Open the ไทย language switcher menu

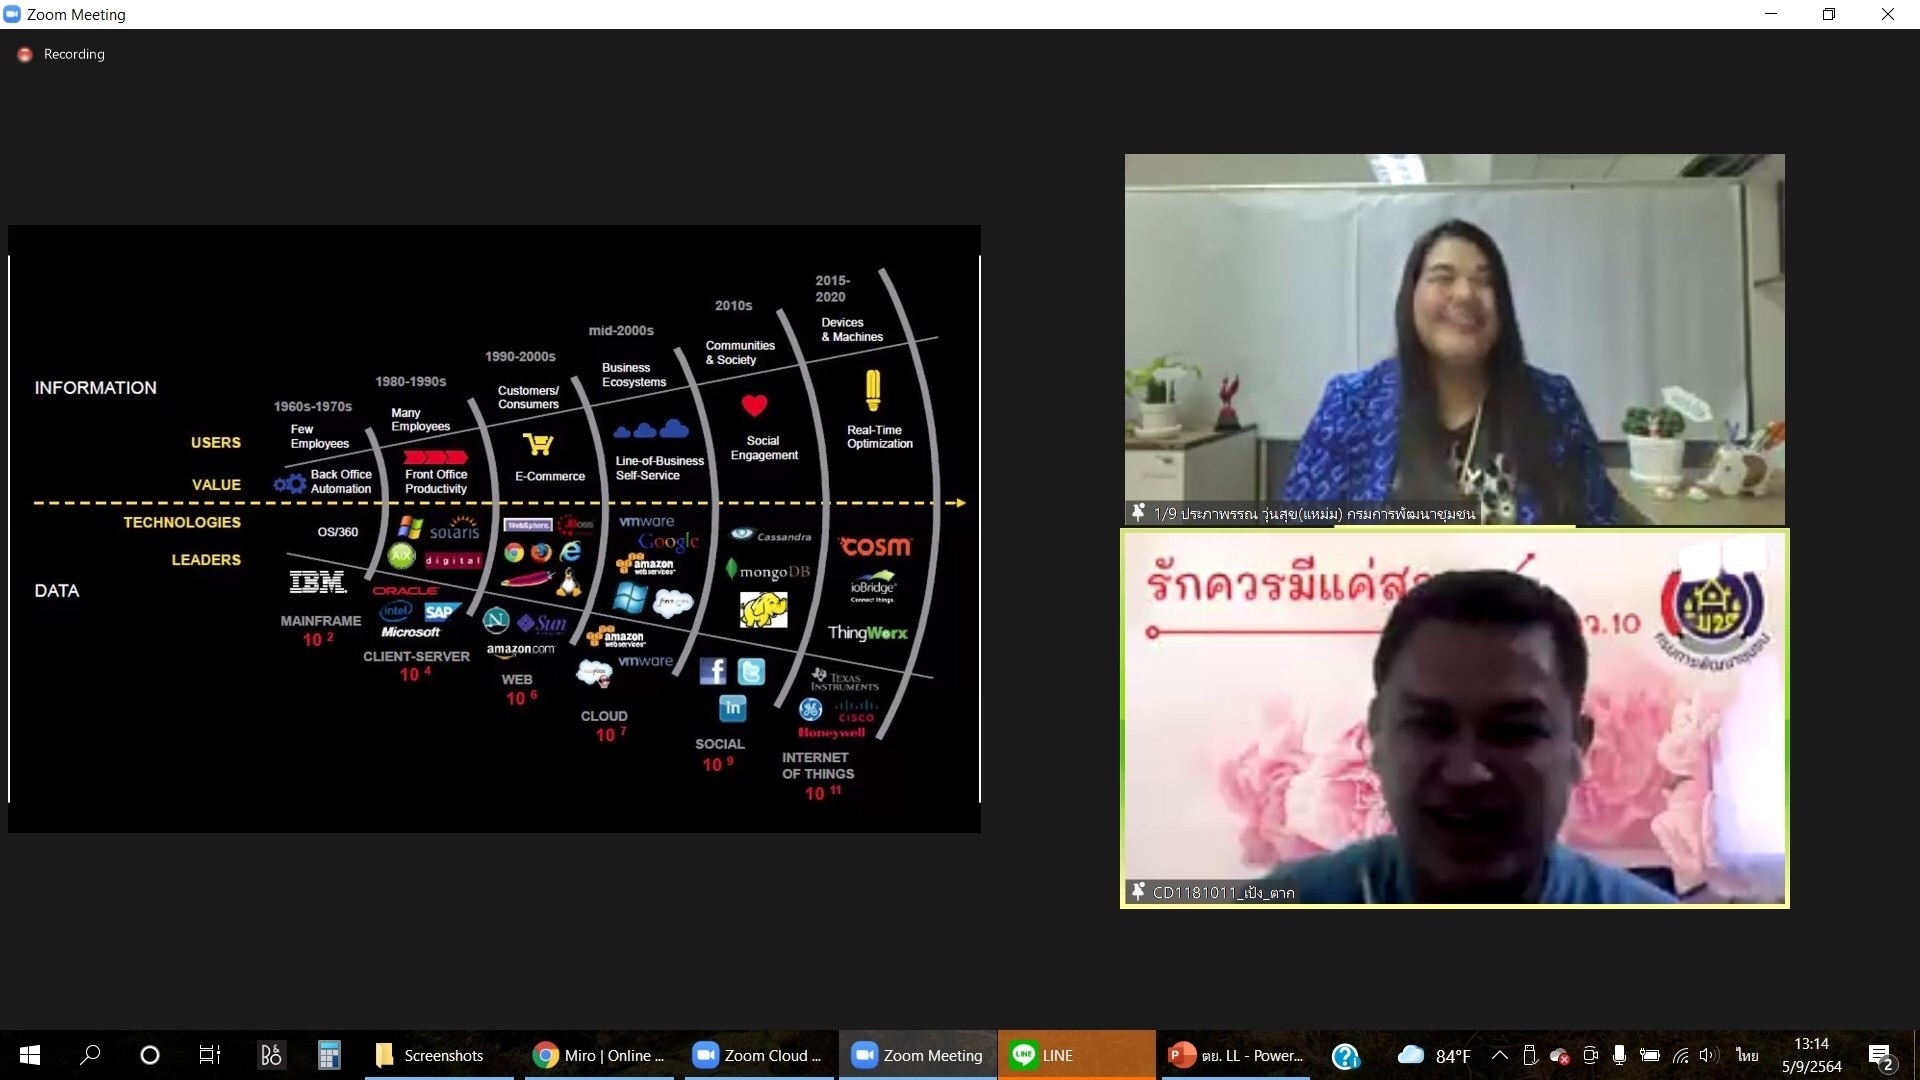(1746, 1055)
